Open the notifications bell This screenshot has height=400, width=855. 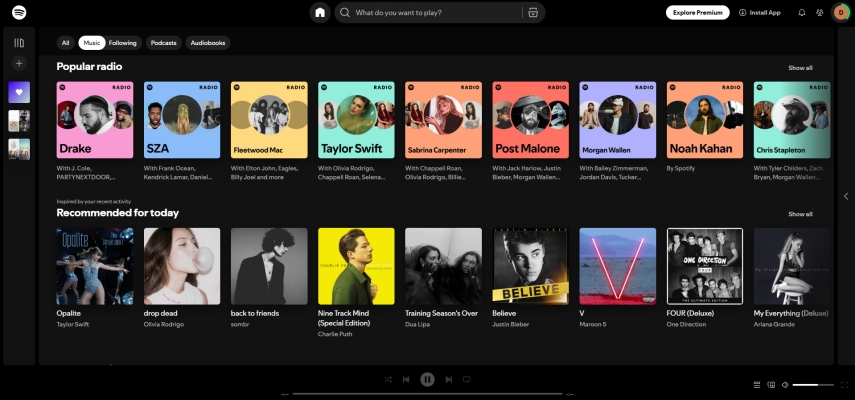(802, 13)
